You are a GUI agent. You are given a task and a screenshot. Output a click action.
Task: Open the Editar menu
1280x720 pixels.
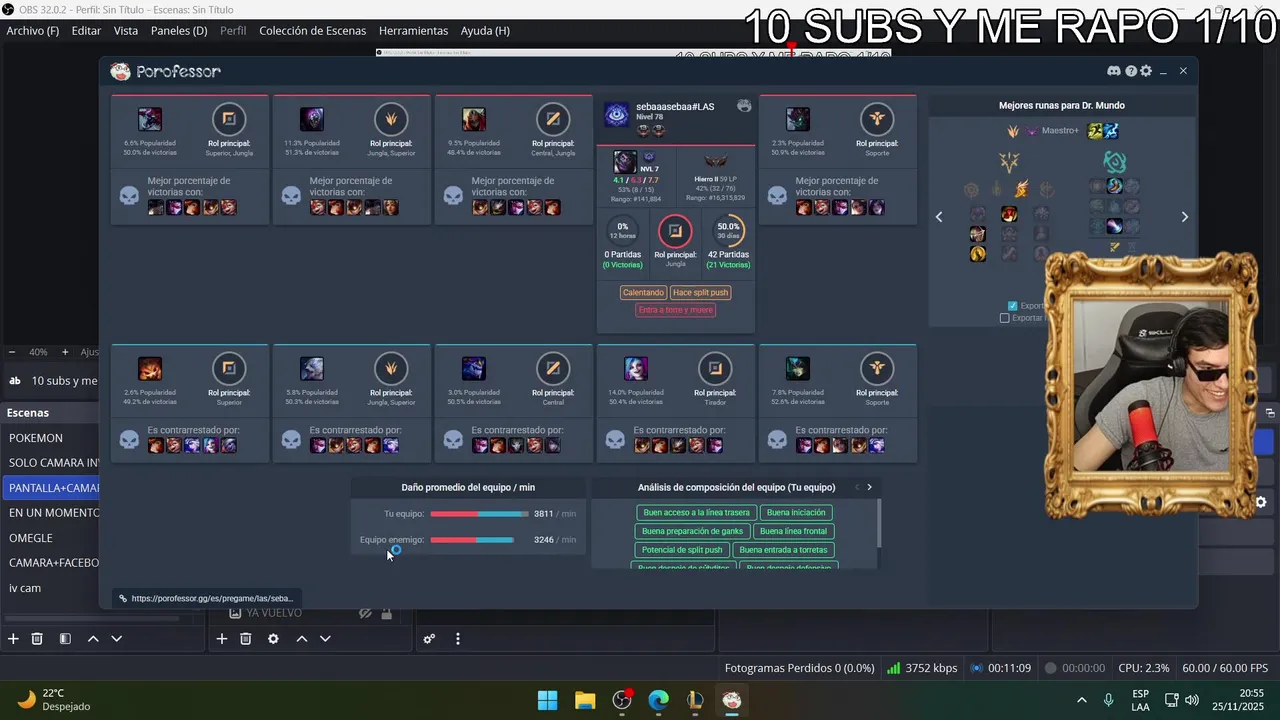(x=86, y=31)
